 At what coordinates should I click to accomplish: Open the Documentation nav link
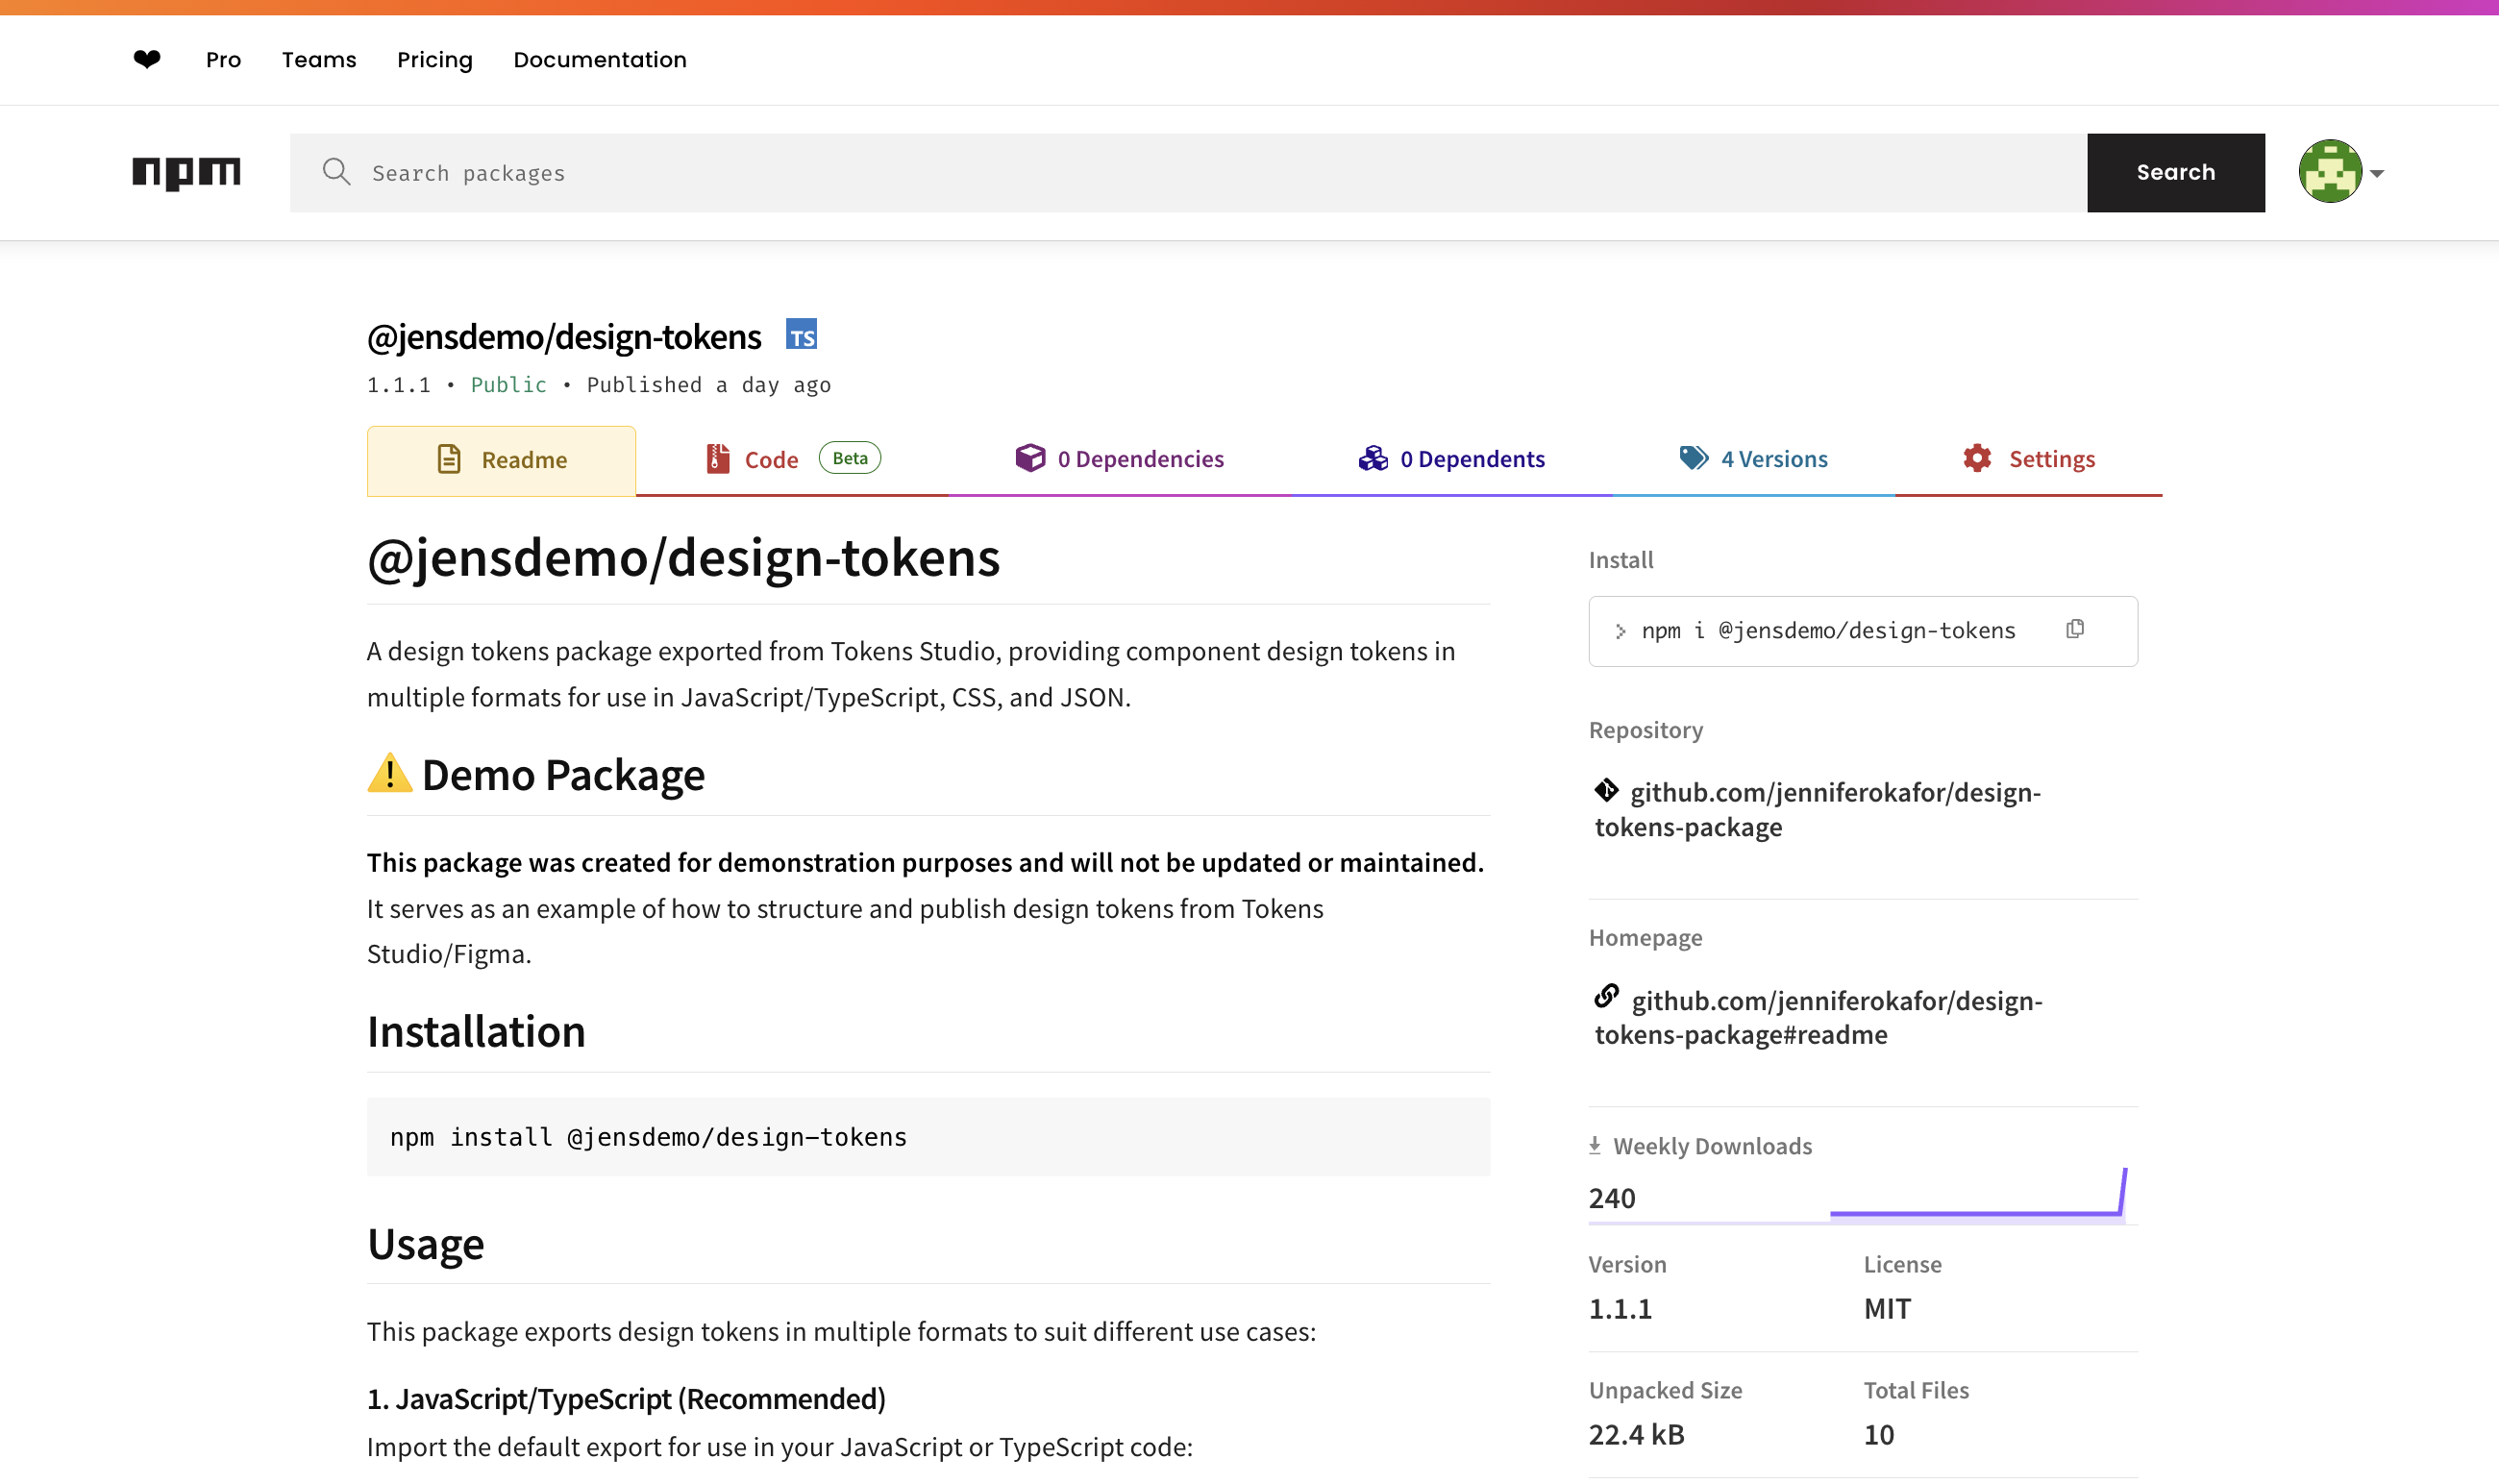tap(599, 60)
